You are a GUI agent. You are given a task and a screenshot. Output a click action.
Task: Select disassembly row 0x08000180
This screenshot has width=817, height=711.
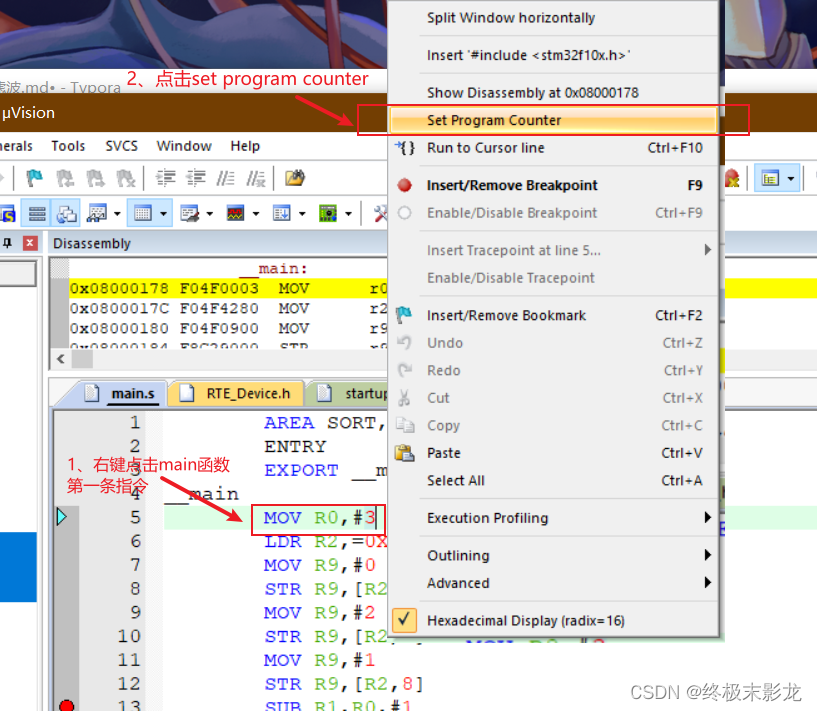[x=228, y=328]
